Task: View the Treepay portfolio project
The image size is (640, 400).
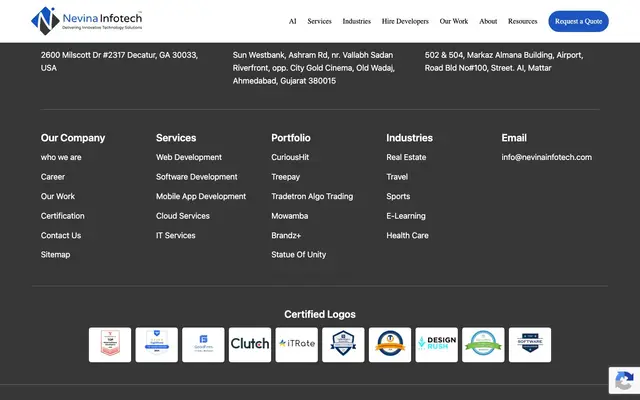Action: [x=286, y=177]
